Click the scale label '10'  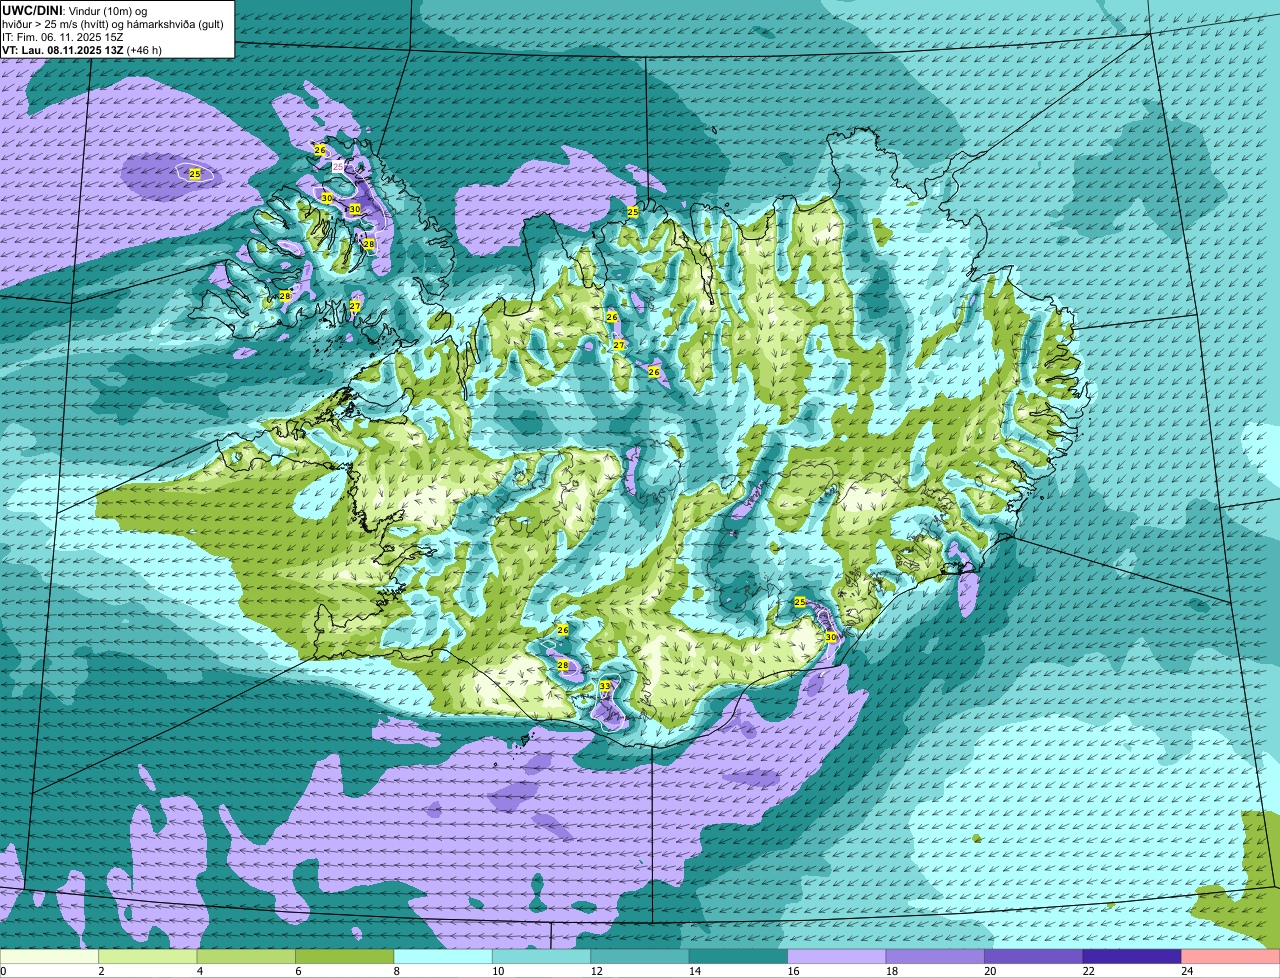[497, 971]
